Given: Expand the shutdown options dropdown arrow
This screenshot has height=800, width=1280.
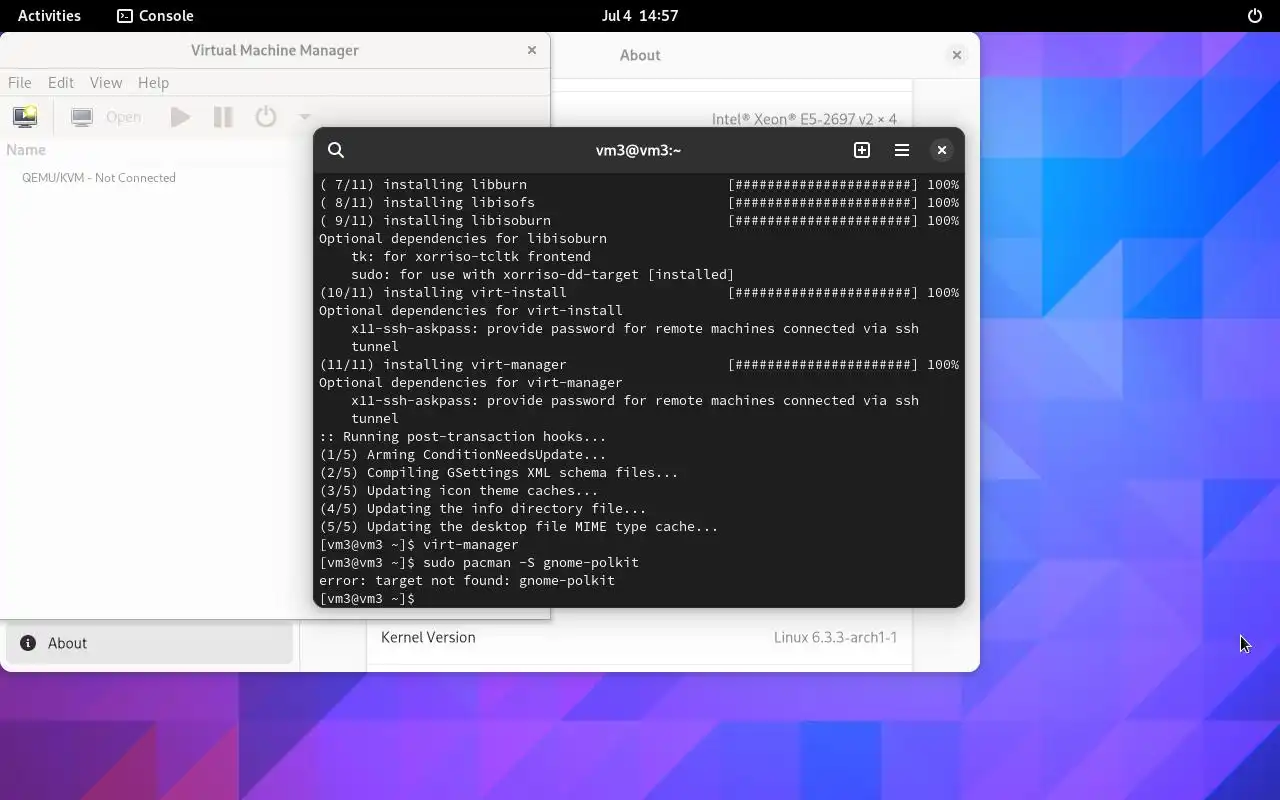Looking at the screenshot, I should [x=305, y=117].
